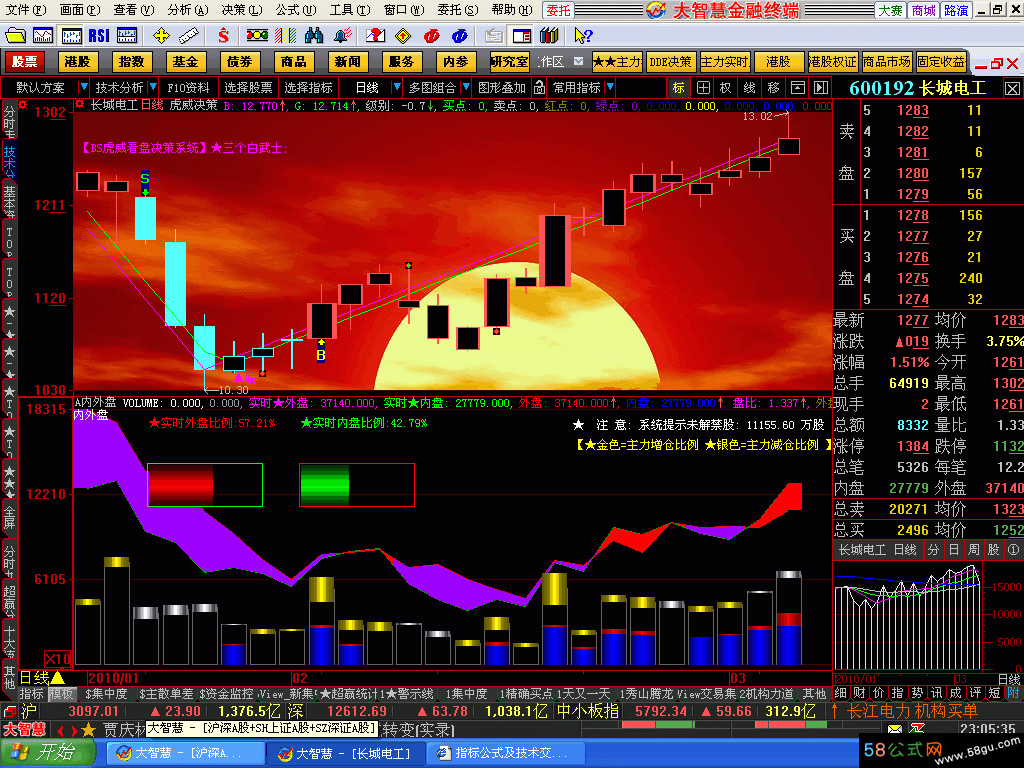The width and height of the screenshot is (1024, 768).
Task: Open the 工具(T) menu
Action: click(349, 10)
